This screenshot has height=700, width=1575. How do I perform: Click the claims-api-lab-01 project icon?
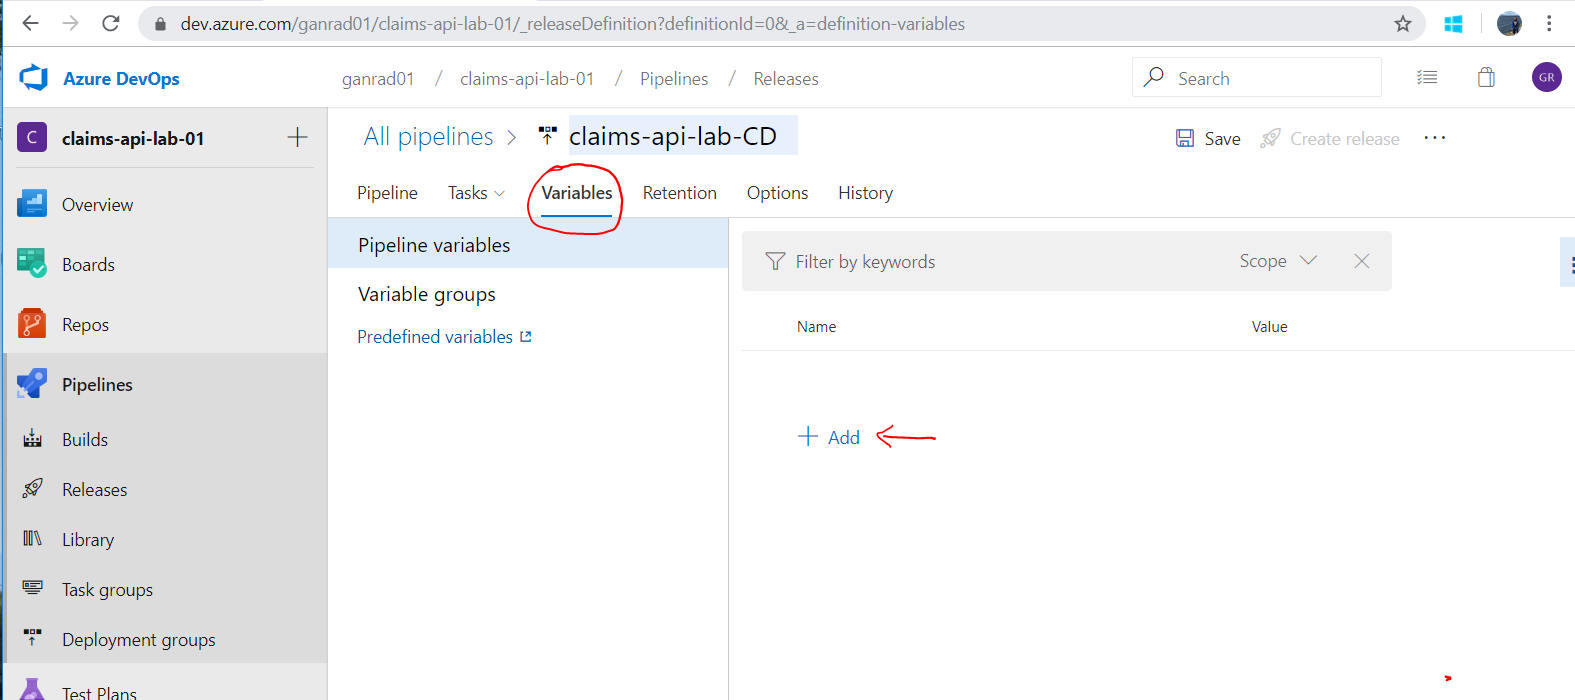(x=32, y=137)
